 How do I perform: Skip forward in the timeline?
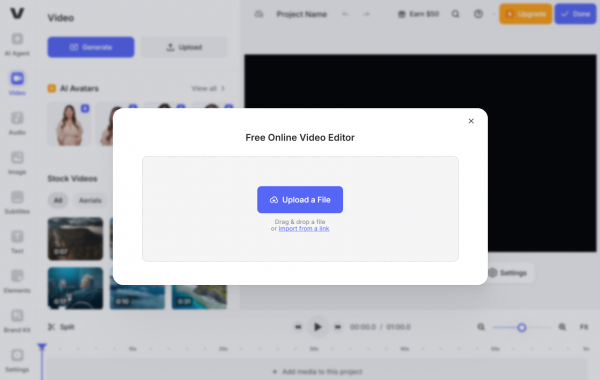[338, 327]
